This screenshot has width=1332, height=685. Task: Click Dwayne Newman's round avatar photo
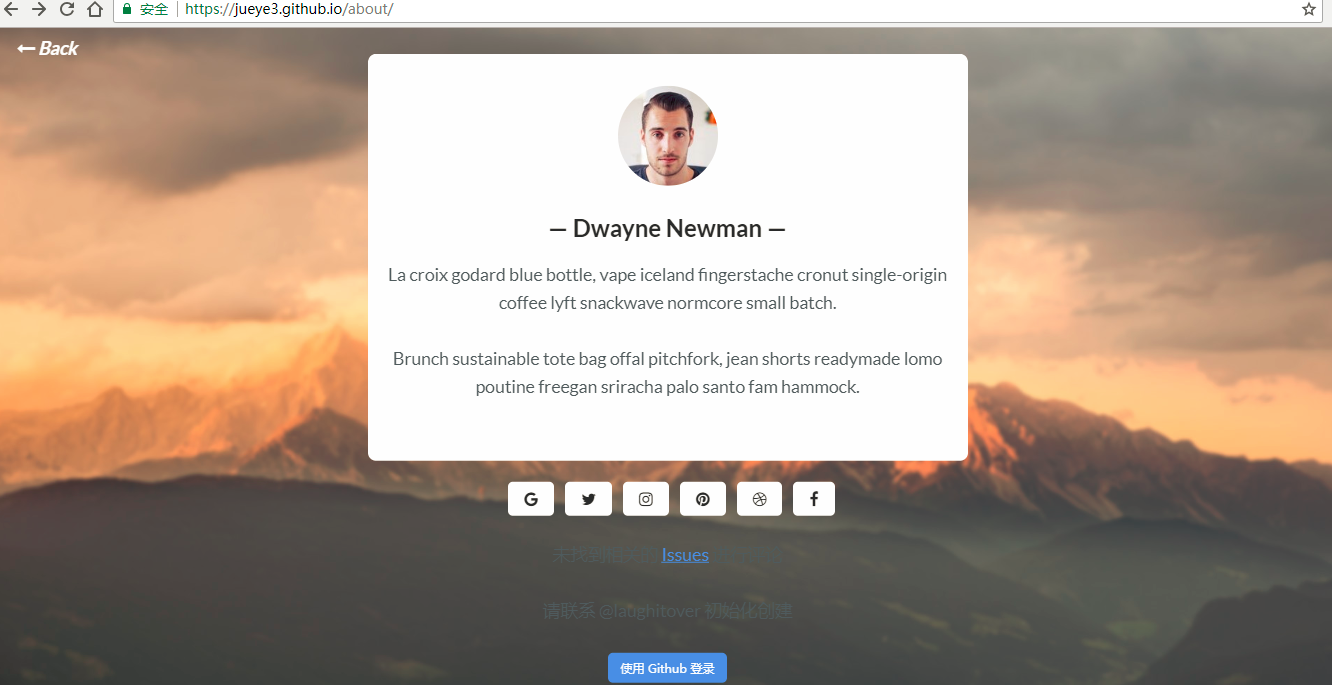coord(668,136)
